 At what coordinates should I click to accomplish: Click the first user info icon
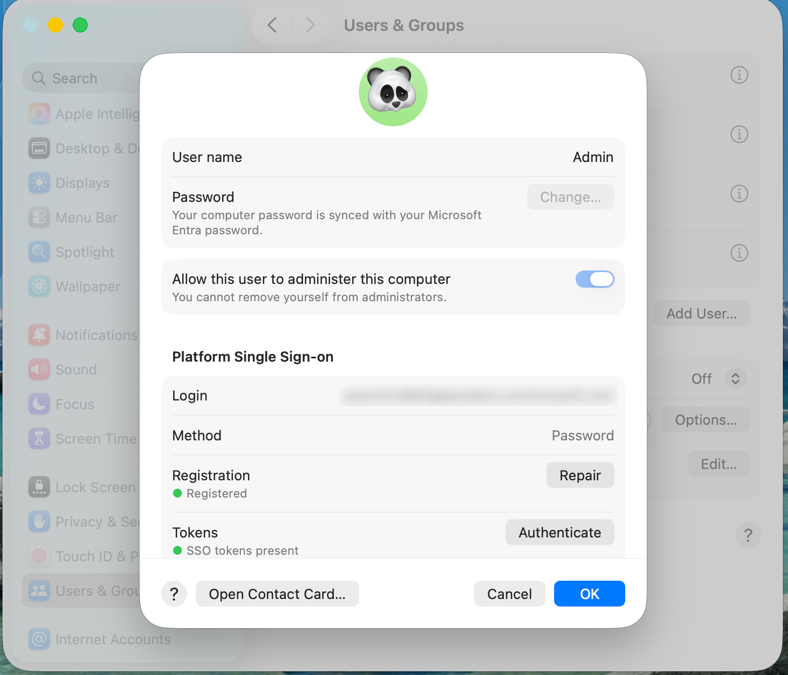[x=739, y=75]
